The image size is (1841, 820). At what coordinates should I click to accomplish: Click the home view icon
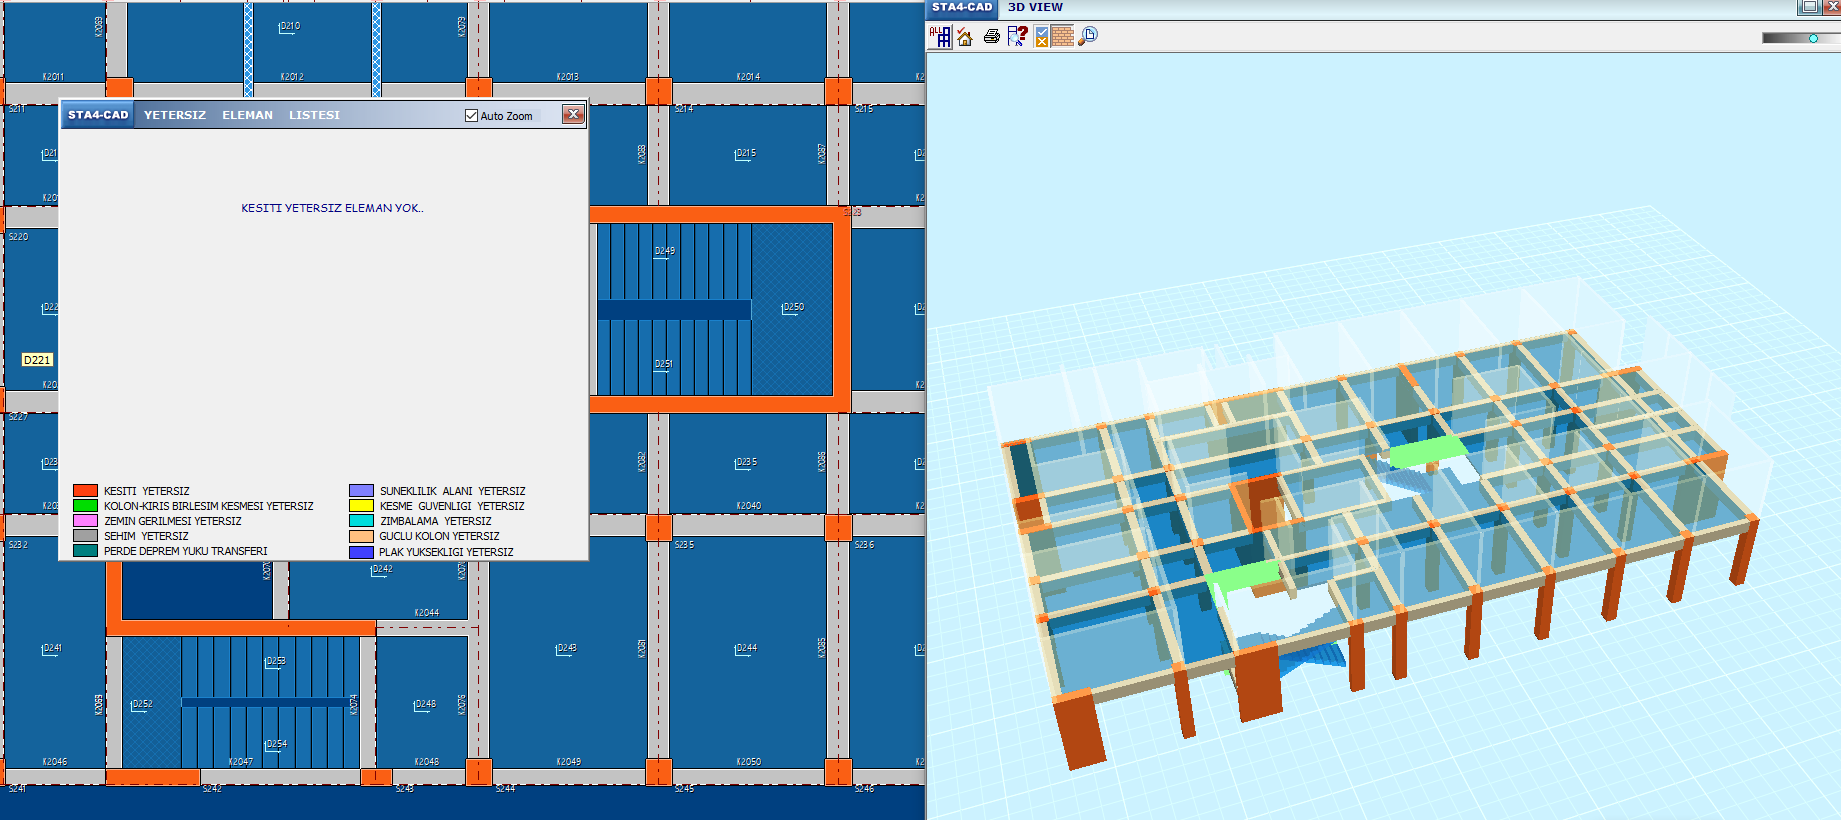(x=965, y=37)
